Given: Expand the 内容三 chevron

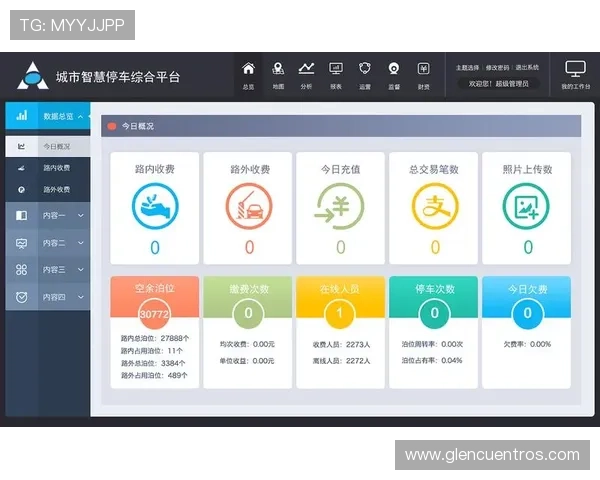Looking at the screenshot, I should click(x=81, y=269).
